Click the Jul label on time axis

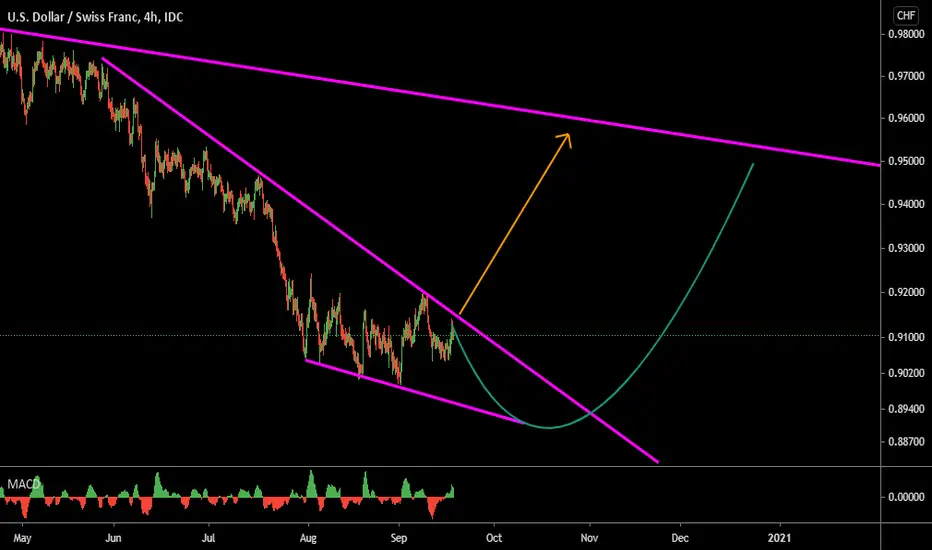pos(208,538)
